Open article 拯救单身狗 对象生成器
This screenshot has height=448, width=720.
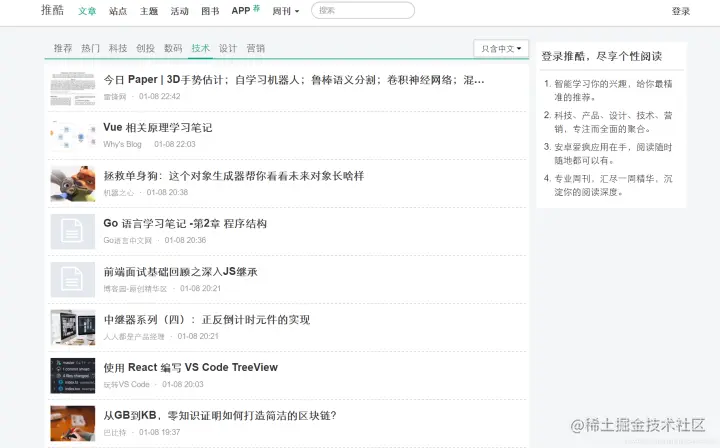234,176
